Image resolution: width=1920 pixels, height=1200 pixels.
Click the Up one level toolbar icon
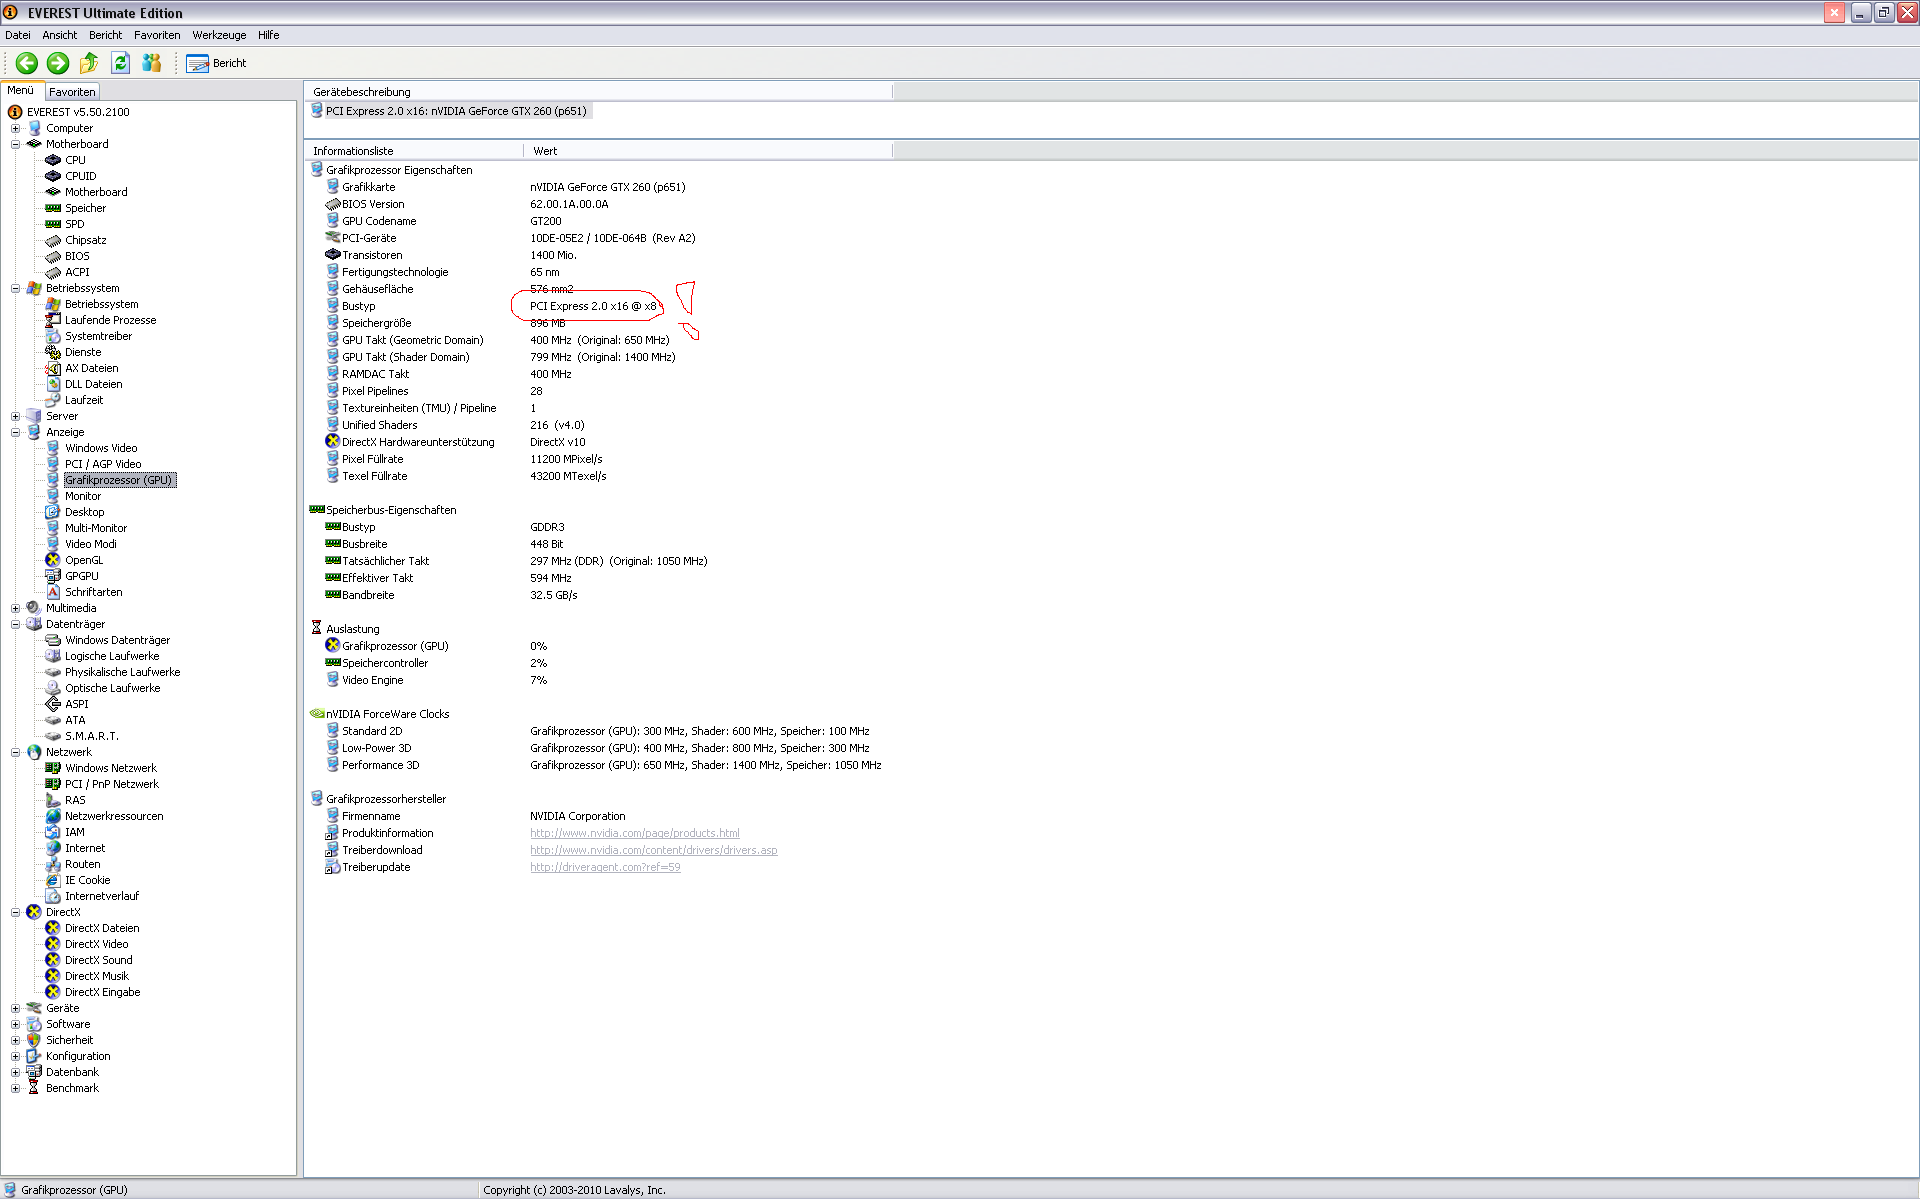tap(89, 63)
